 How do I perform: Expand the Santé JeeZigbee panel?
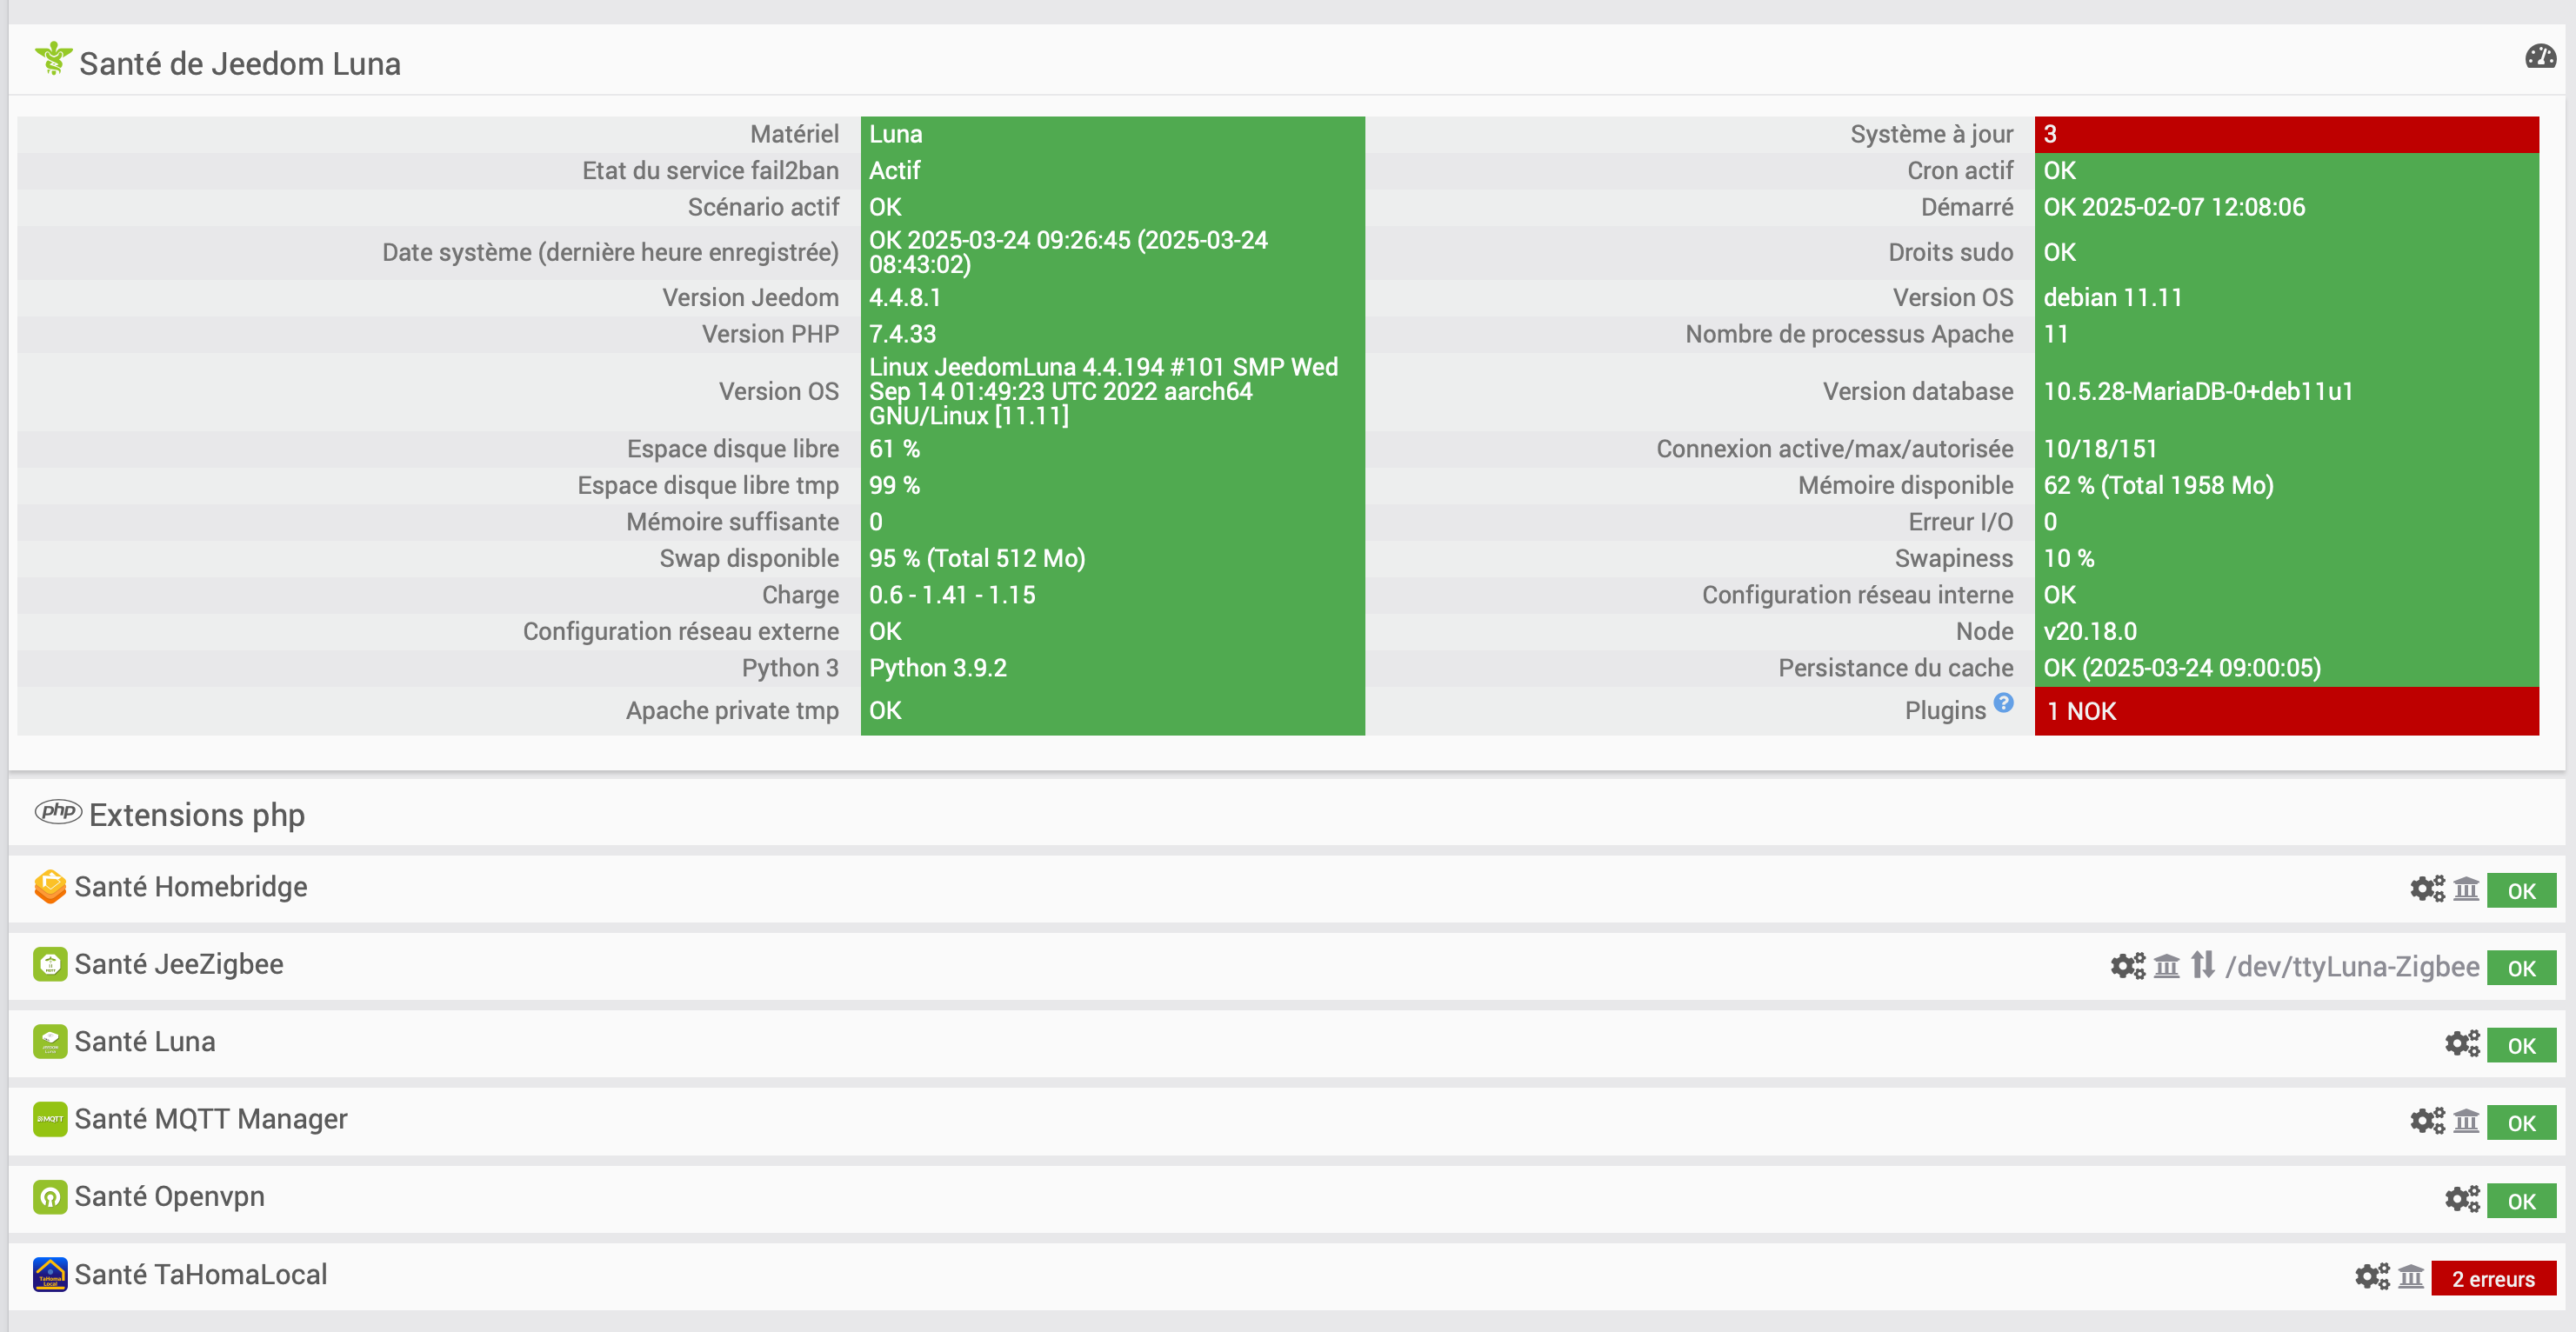(x=1287, y=966)
